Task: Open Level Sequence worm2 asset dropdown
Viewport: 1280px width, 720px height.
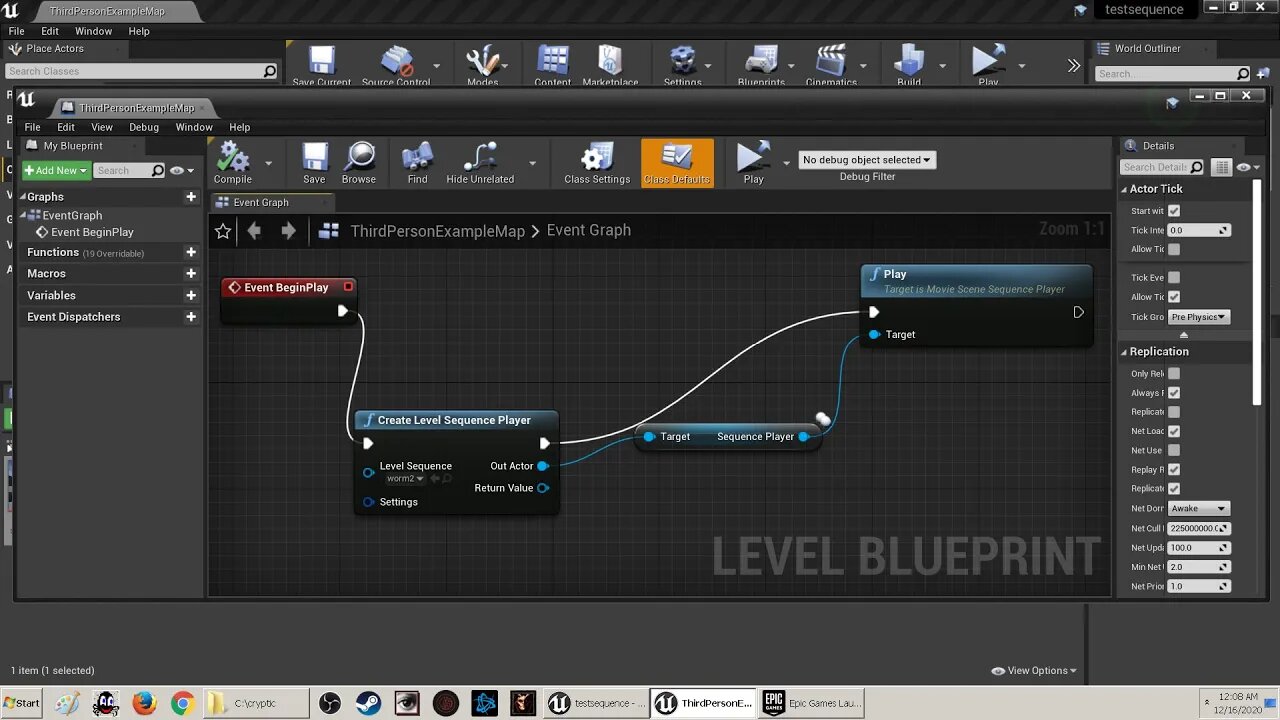Action: [x=406, y=479]
